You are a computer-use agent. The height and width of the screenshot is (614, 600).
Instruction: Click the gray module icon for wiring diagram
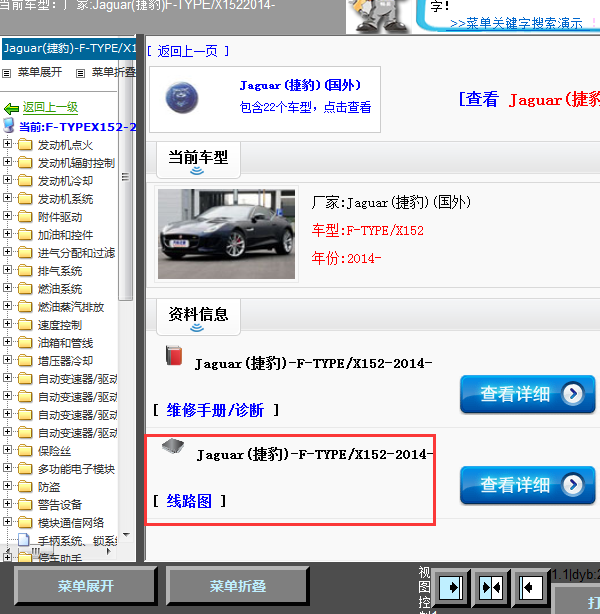(173, 446)
